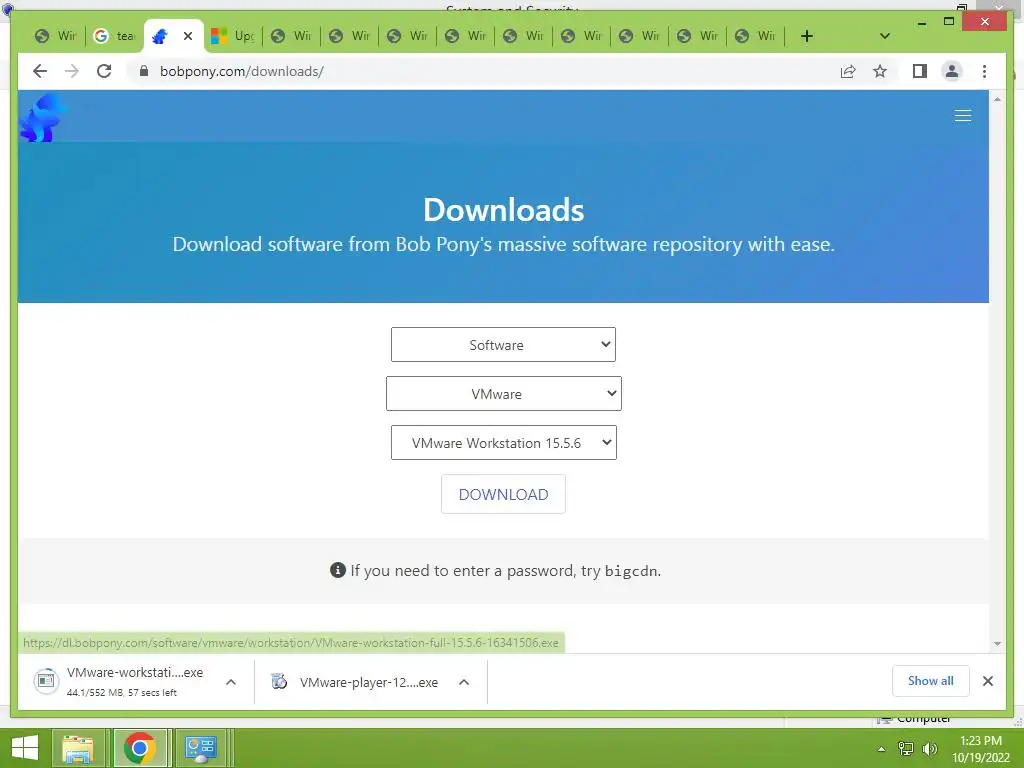Open Control Panel taskbar icon

click(200, 748)
